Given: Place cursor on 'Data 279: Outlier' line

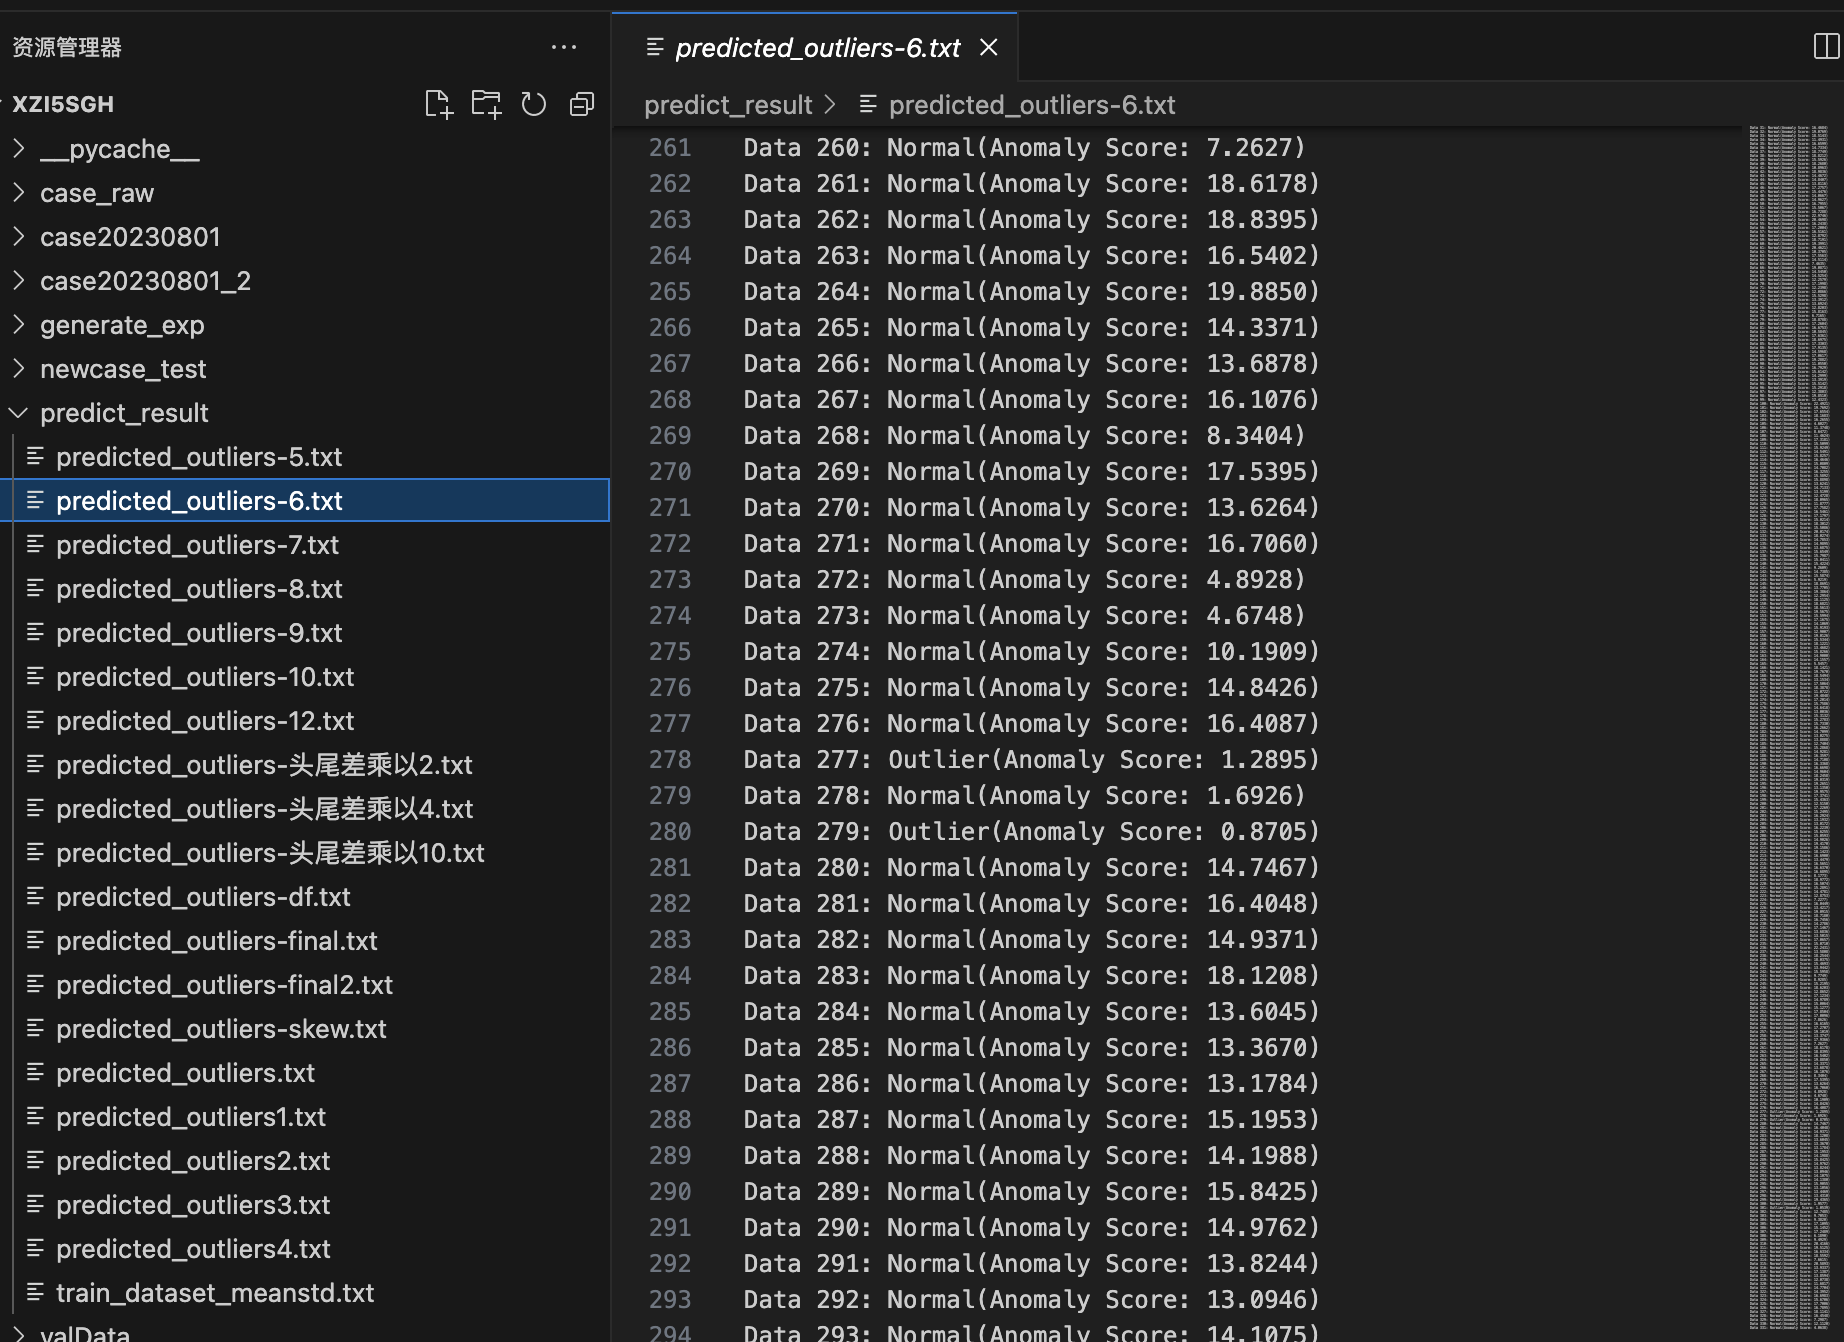Looking at the screenshot, I should [x=1031, y=832].
